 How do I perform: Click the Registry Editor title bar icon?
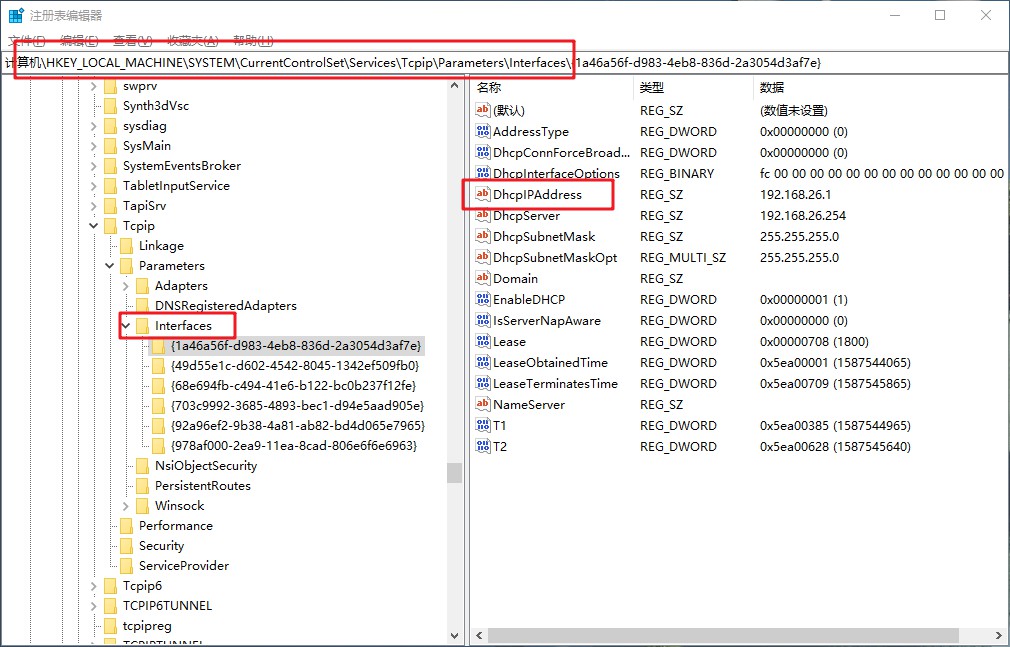(x=12, y=14)
